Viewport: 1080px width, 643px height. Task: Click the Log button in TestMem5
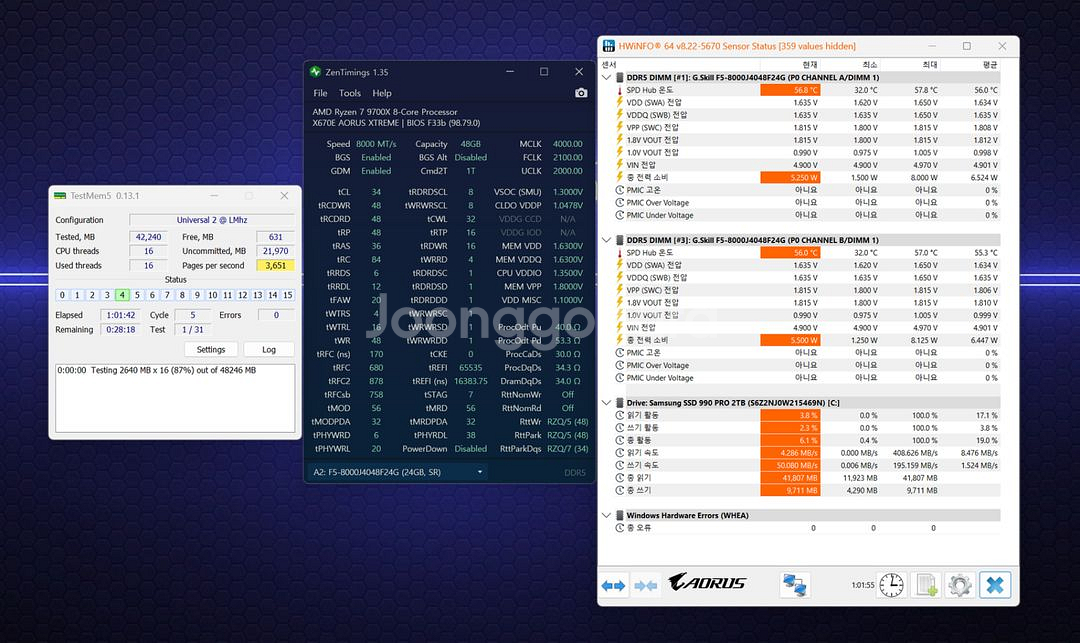269,350
